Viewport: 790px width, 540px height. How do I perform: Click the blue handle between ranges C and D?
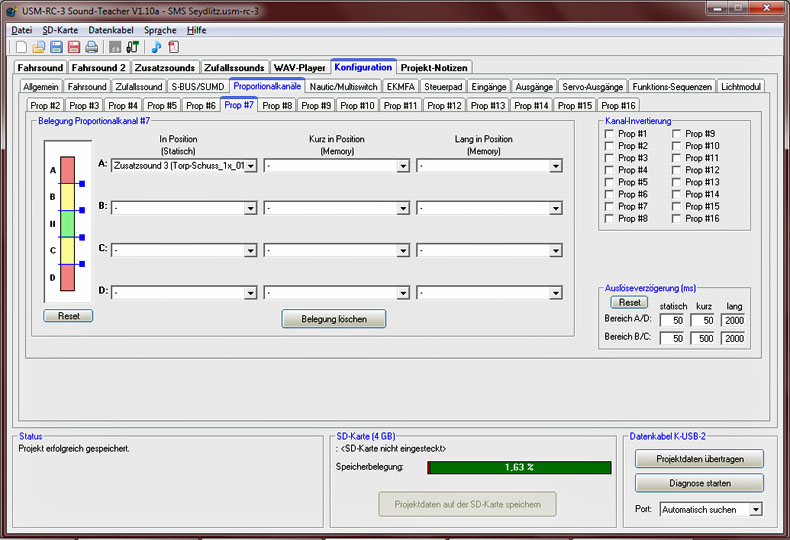tap(82, 264)
